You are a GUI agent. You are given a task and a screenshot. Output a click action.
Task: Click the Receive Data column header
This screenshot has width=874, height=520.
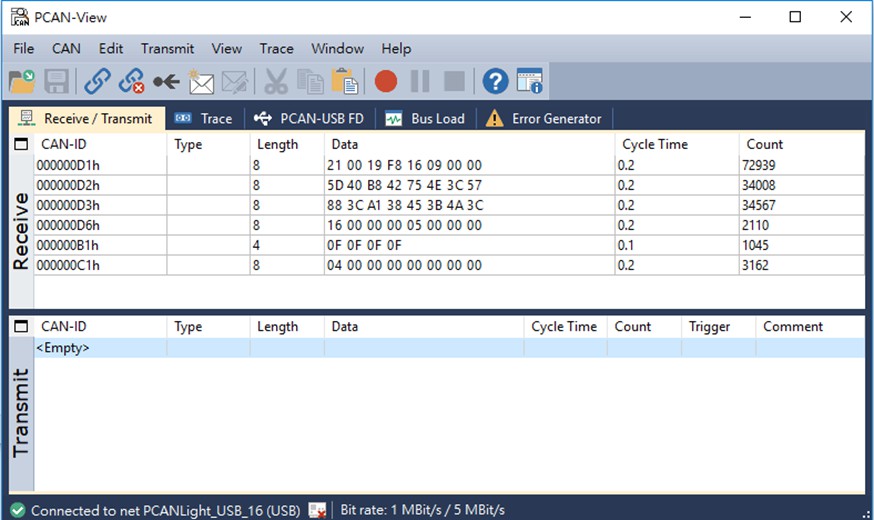[469, 144]
